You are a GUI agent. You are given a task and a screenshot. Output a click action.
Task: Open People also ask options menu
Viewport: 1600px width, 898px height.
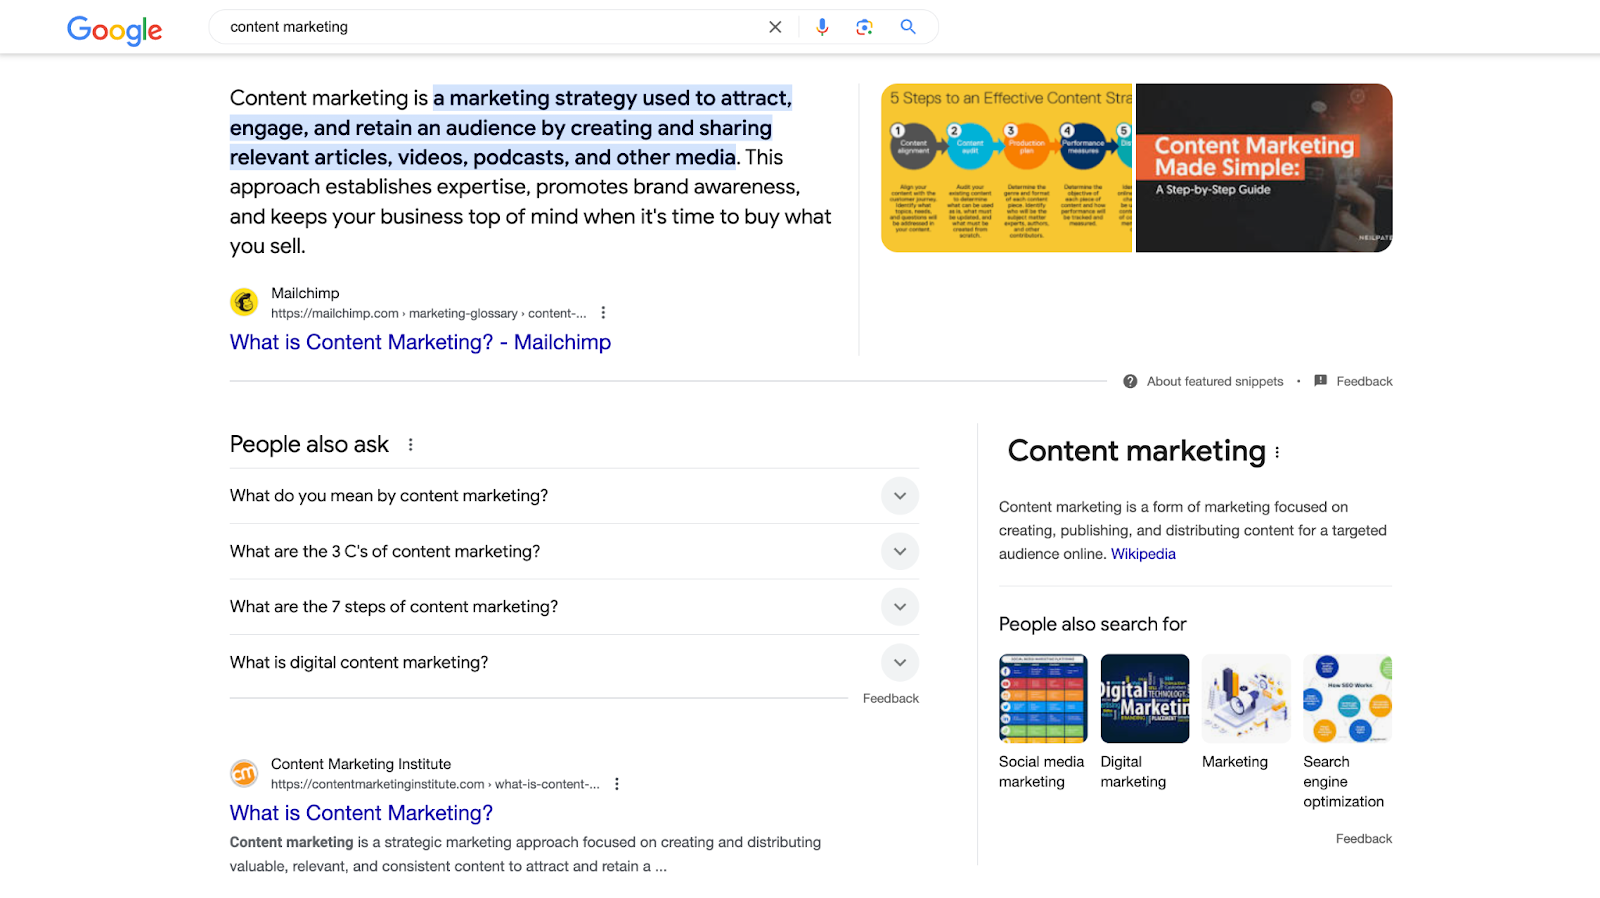coord(410,445)
